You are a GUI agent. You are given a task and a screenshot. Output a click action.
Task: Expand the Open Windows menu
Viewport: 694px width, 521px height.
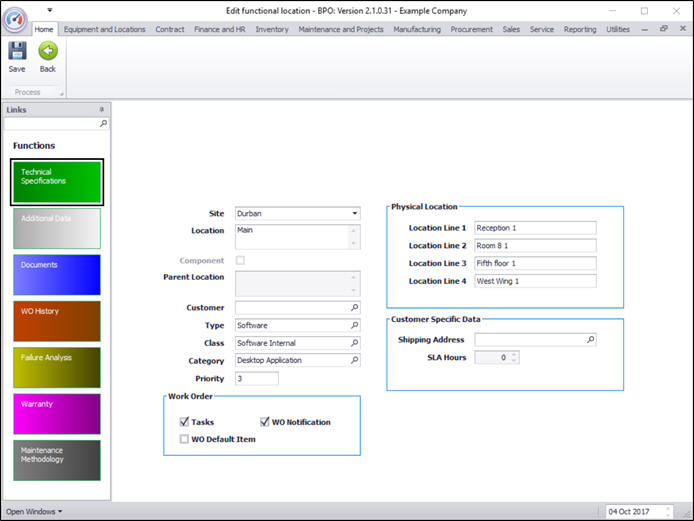coord(34,511)
